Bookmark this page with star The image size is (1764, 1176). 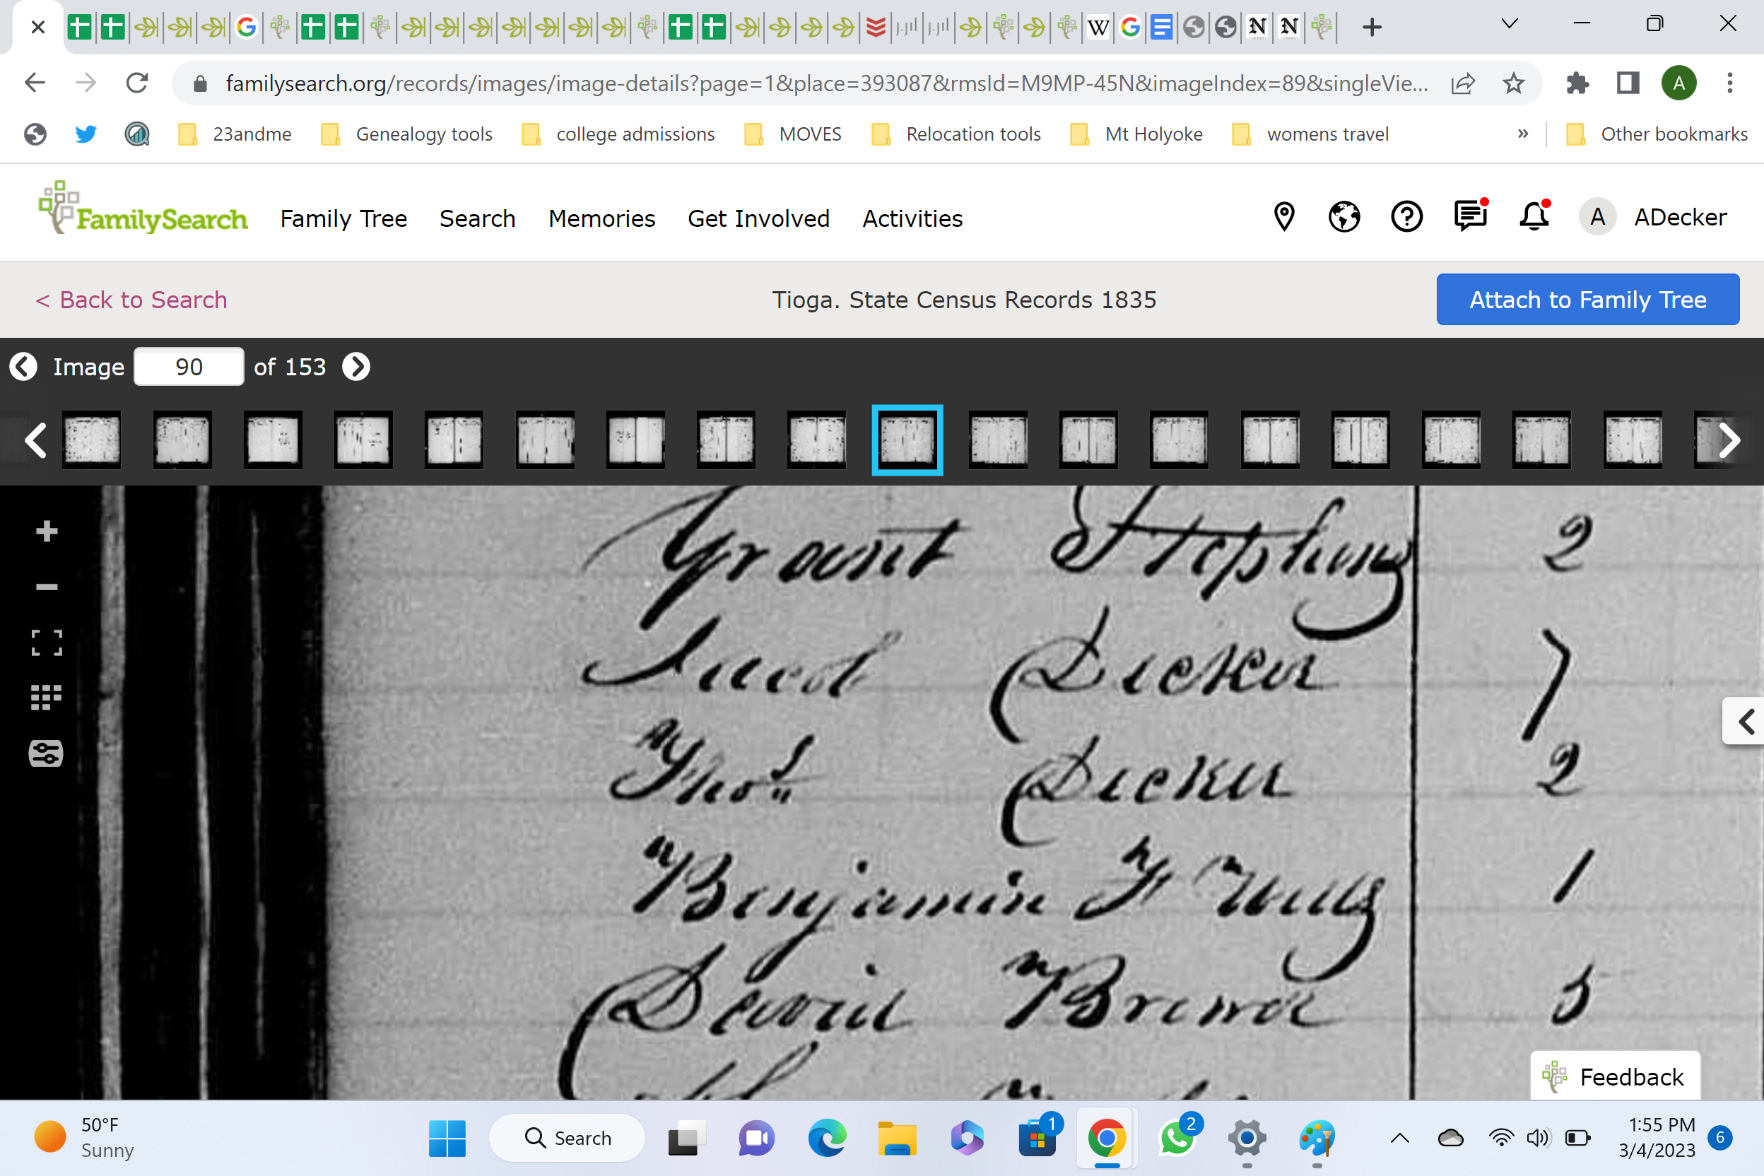1513,83
